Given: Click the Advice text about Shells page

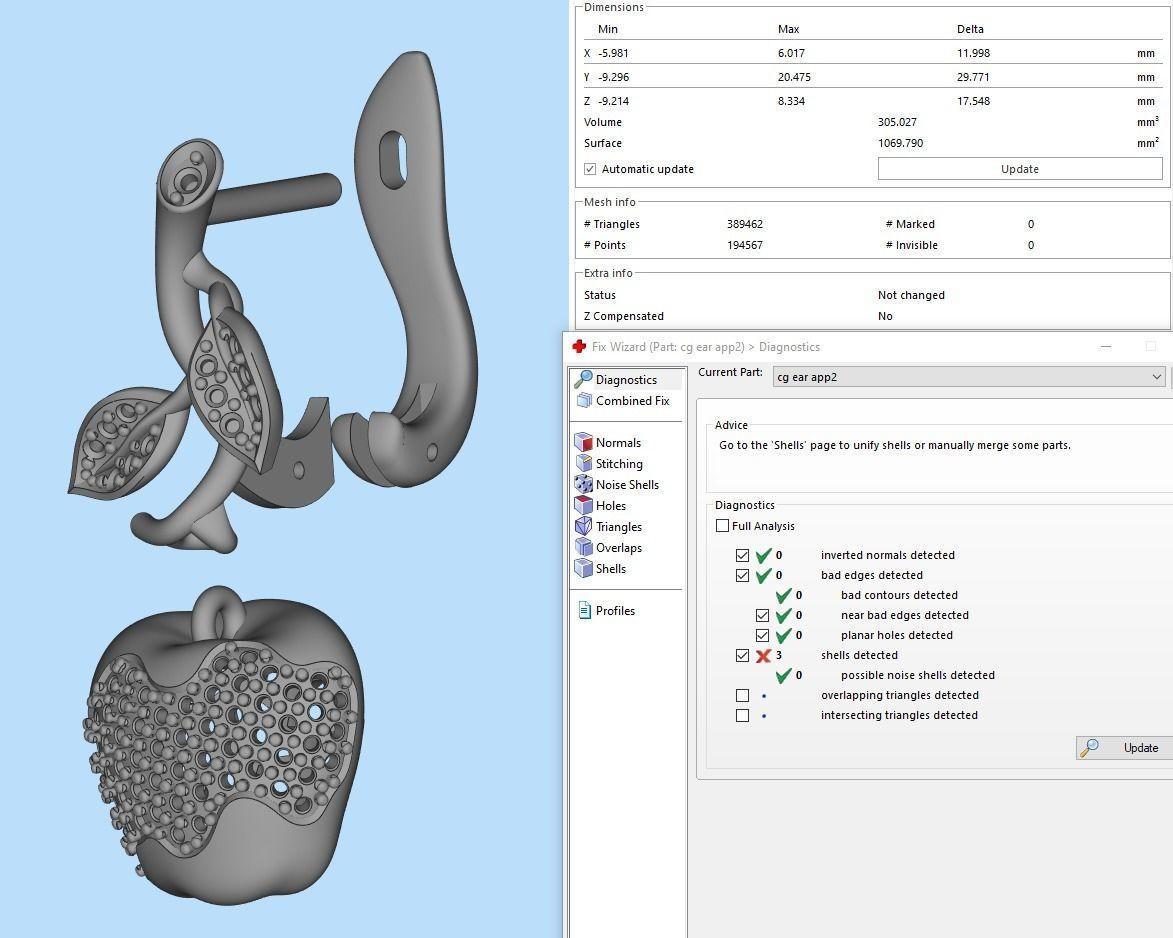Looking at the screenshot, I should point(895,445).
